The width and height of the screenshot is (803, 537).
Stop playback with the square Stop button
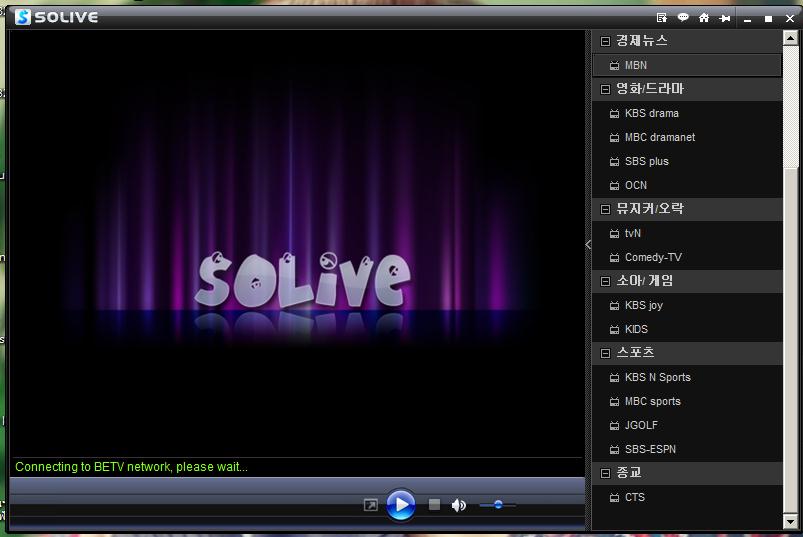pyautogui.click(x=434, y=505)
